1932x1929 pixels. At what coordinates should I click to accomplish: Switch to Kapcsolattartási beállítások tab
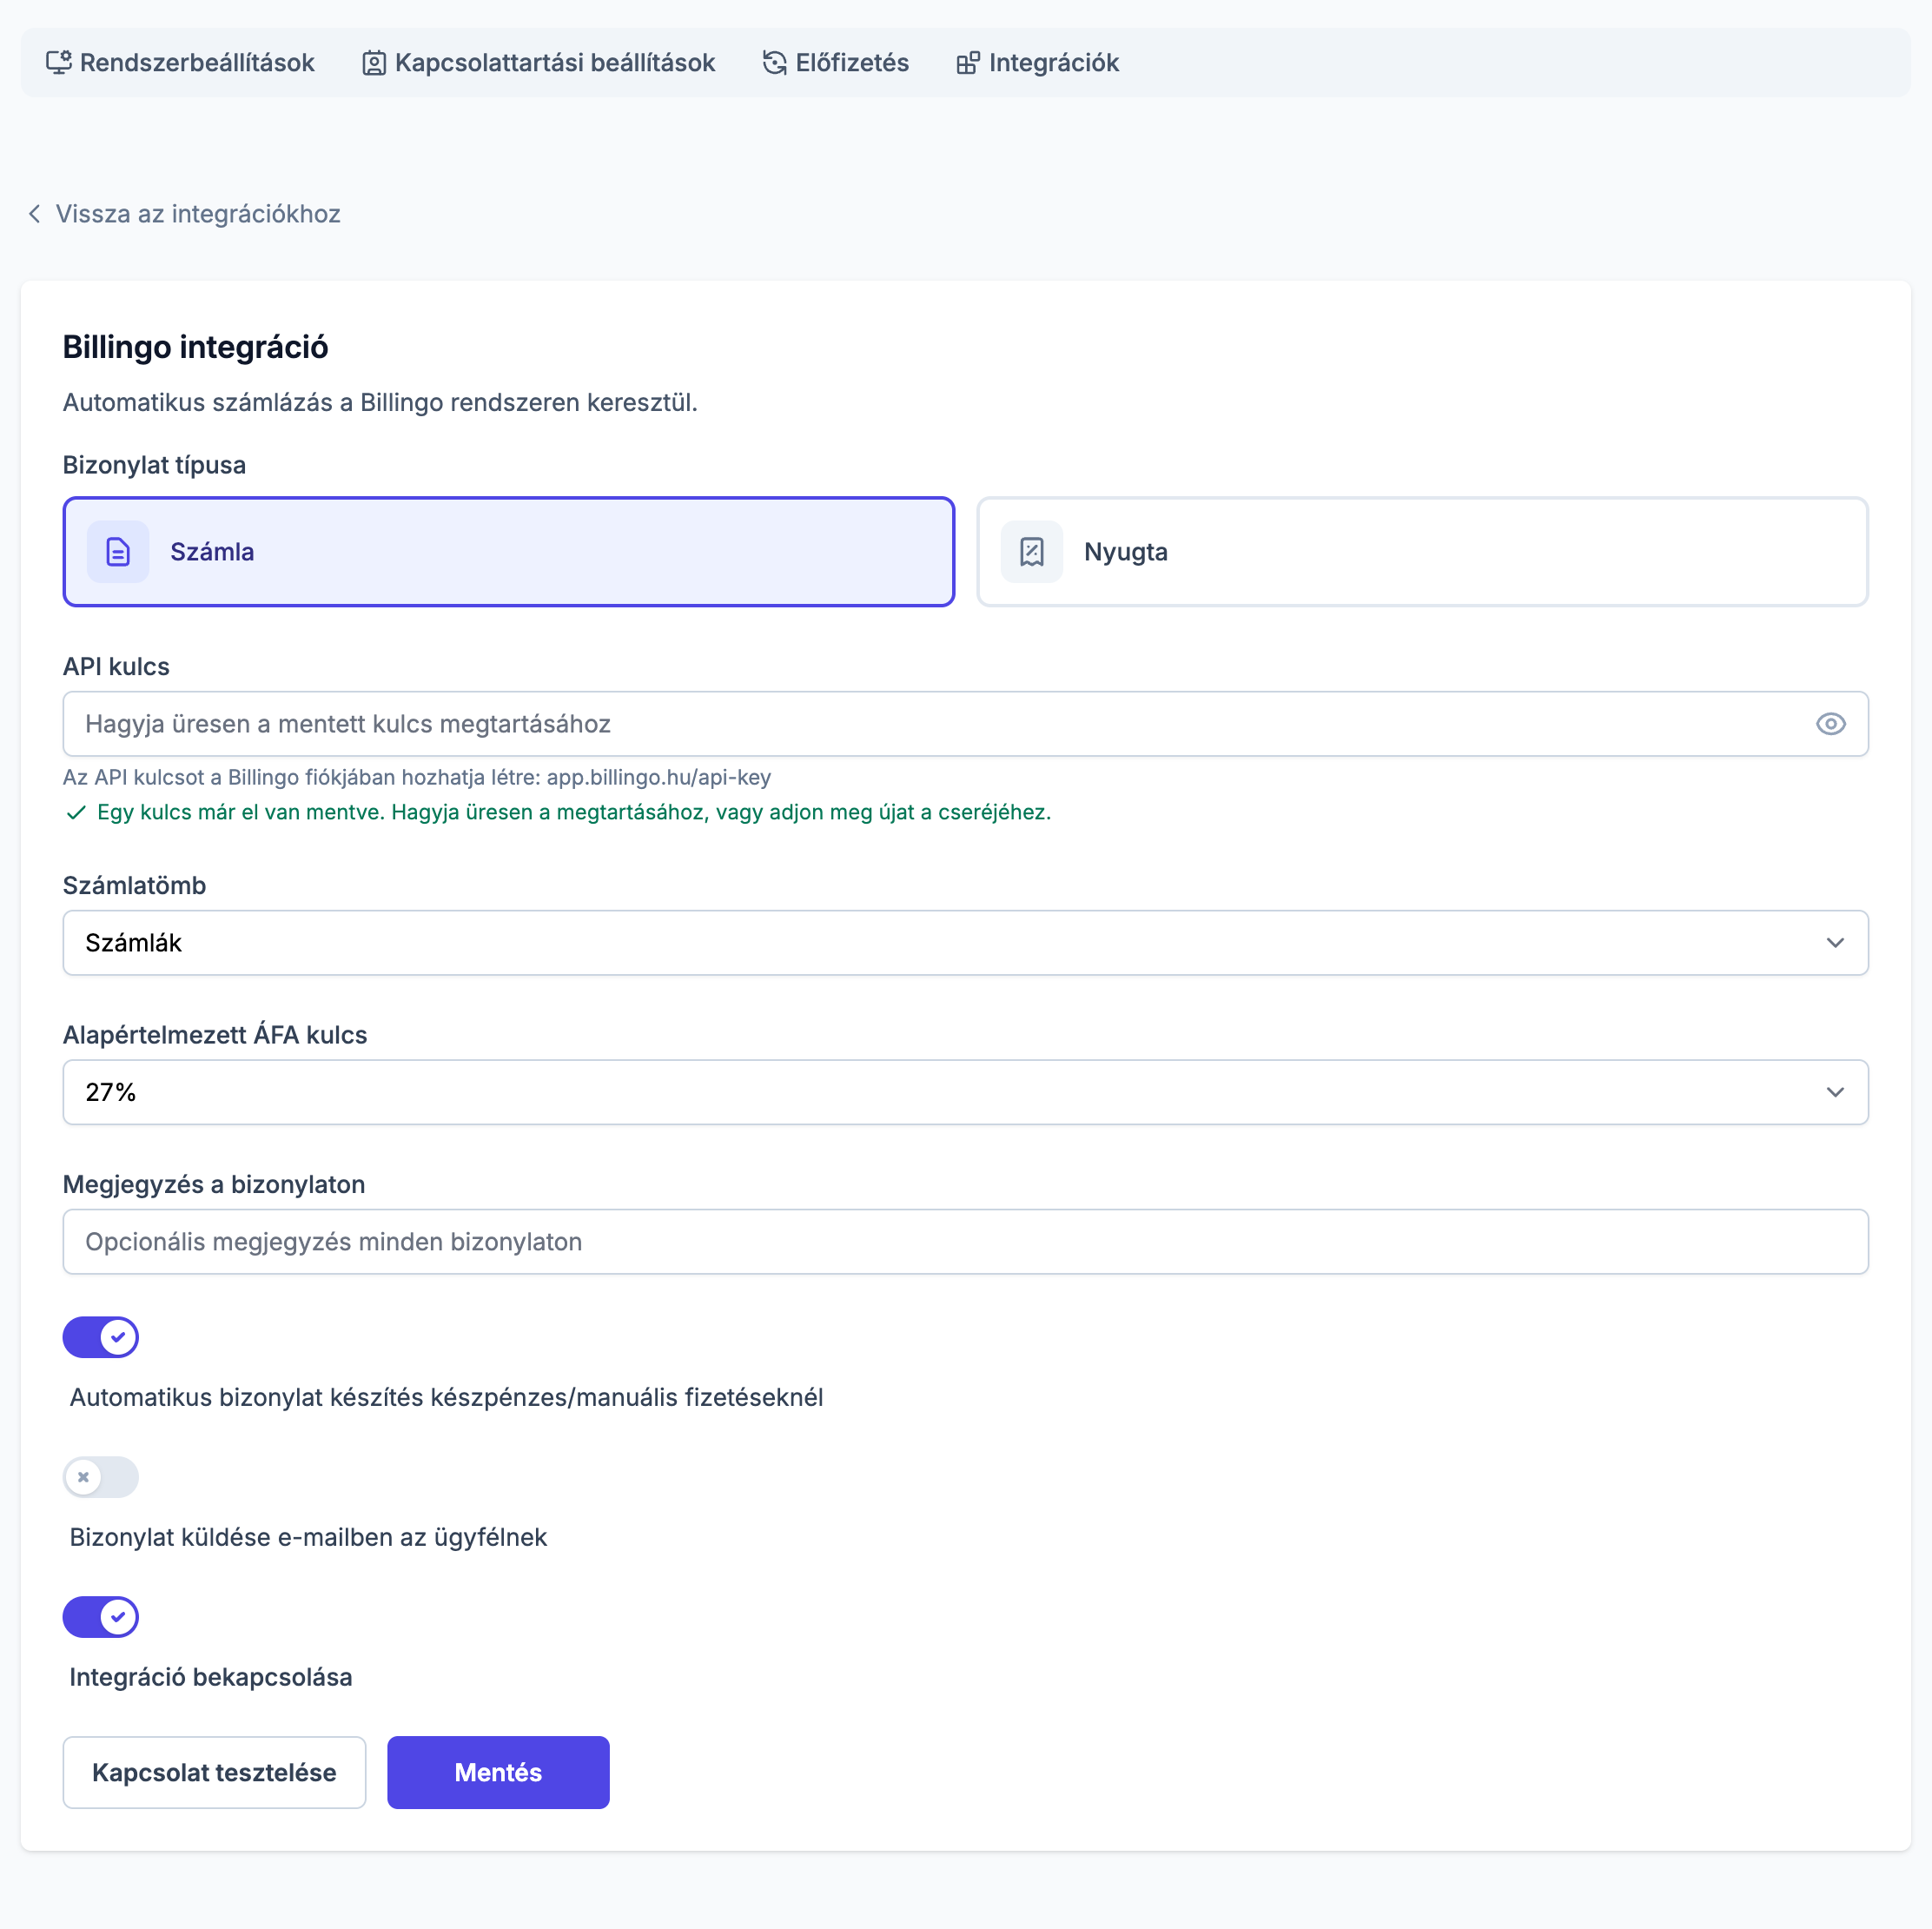point(538,63)
